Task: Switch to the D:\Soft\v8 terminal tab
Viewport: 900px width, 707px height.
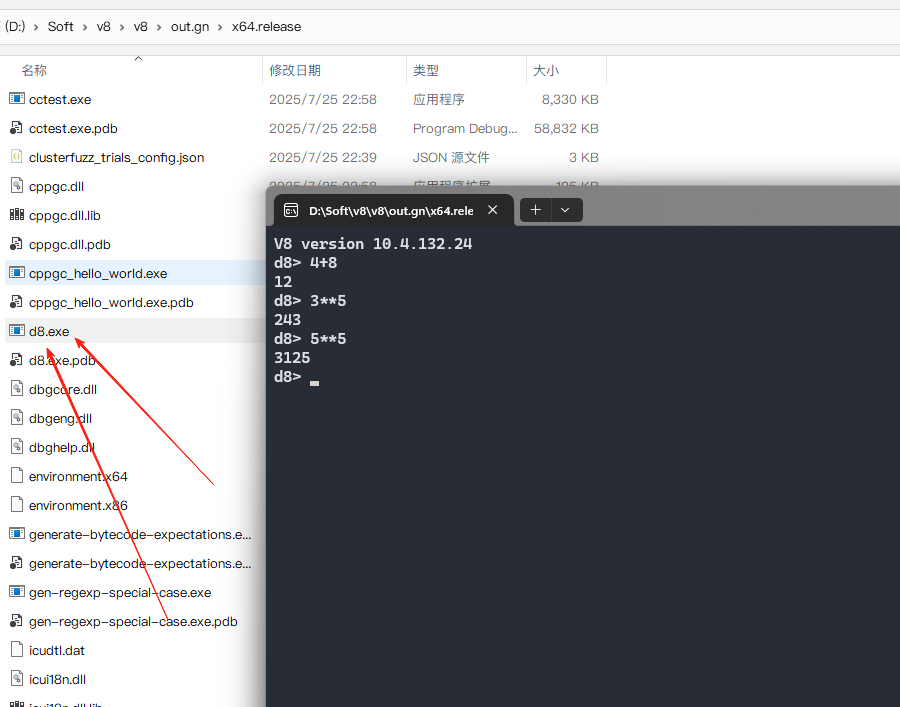Action: (390, 210)
